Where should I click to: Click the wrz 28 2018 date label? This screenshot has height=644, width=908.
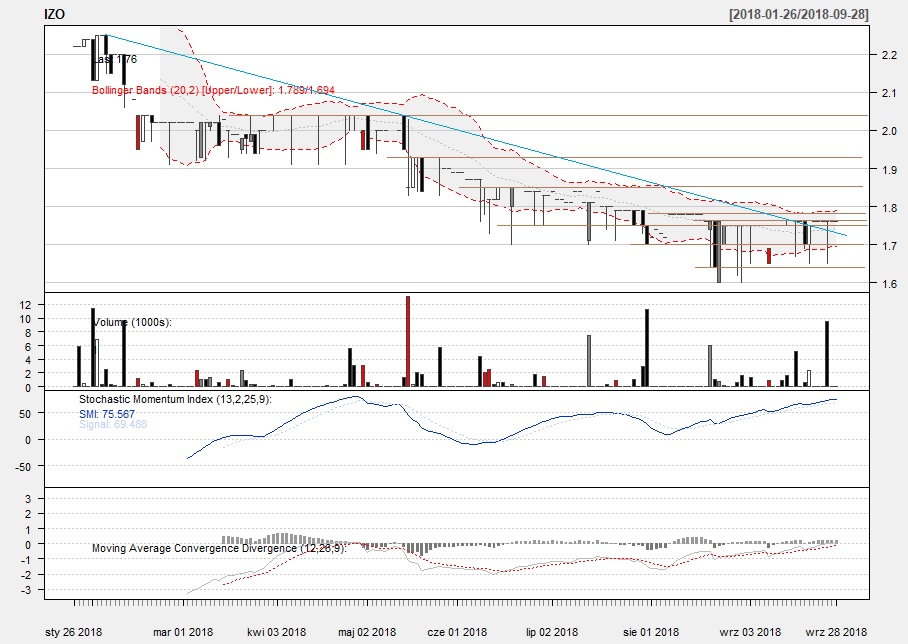836,632
